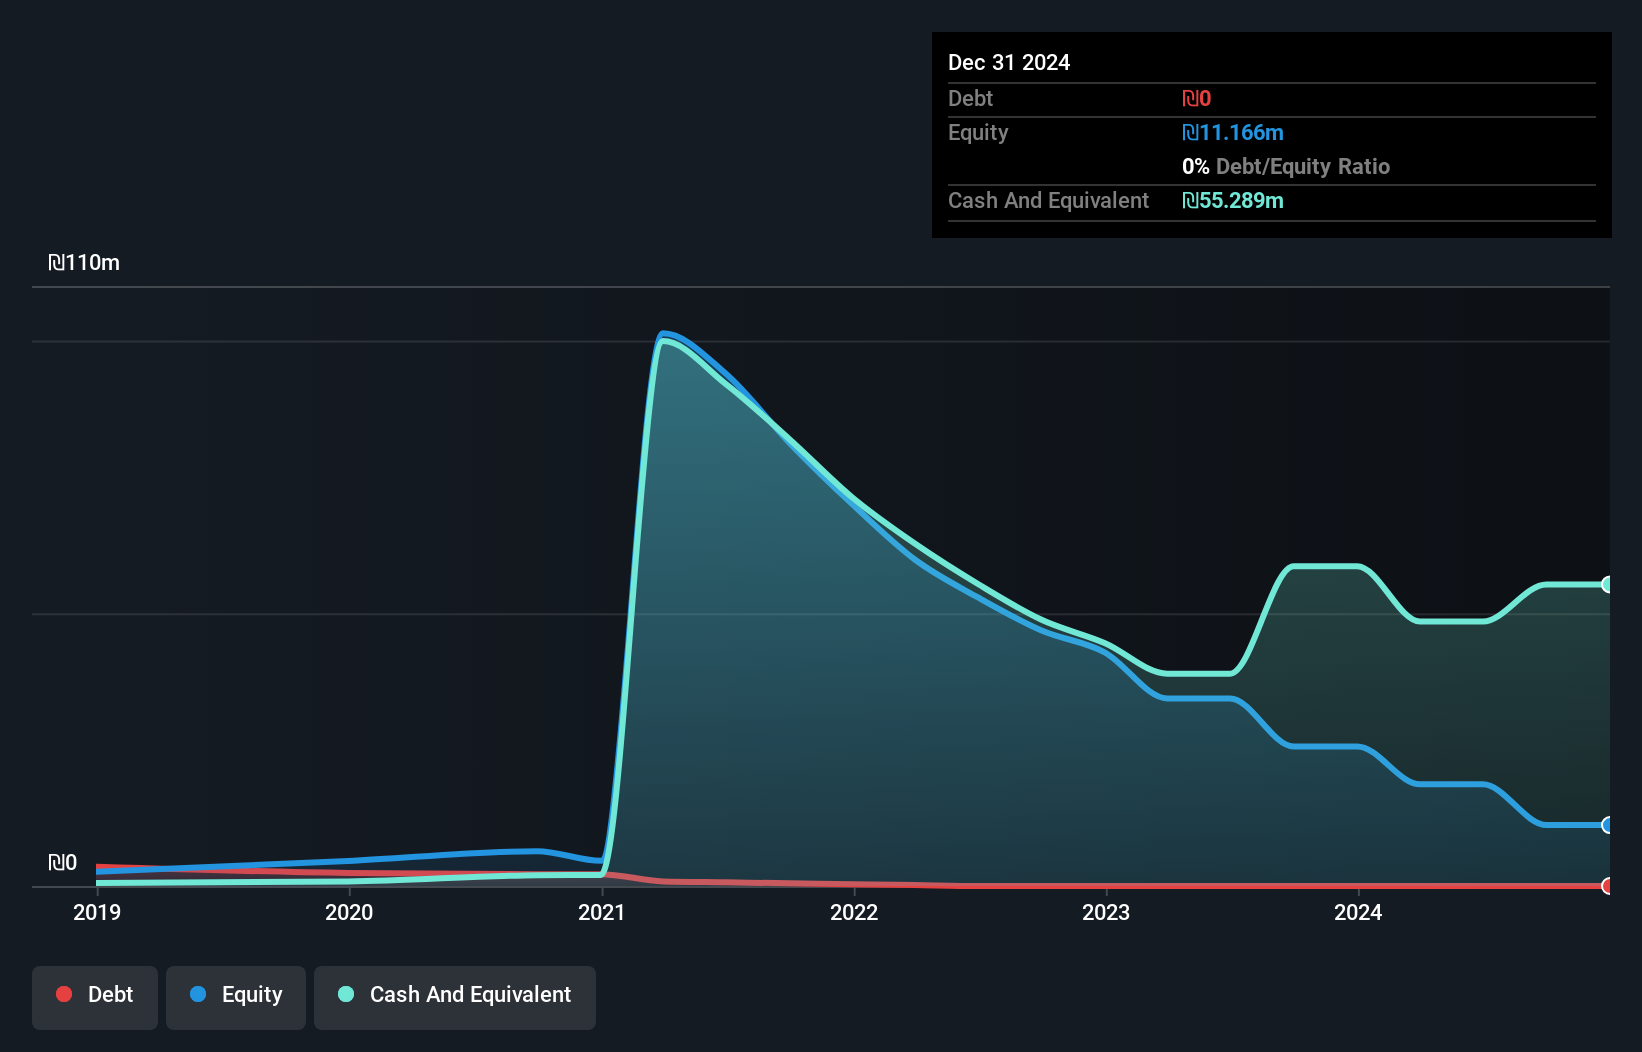Click the Cash And Equivalent endpoint marker
Screen dimensions: 1642x1052
tap(1607, 584)
